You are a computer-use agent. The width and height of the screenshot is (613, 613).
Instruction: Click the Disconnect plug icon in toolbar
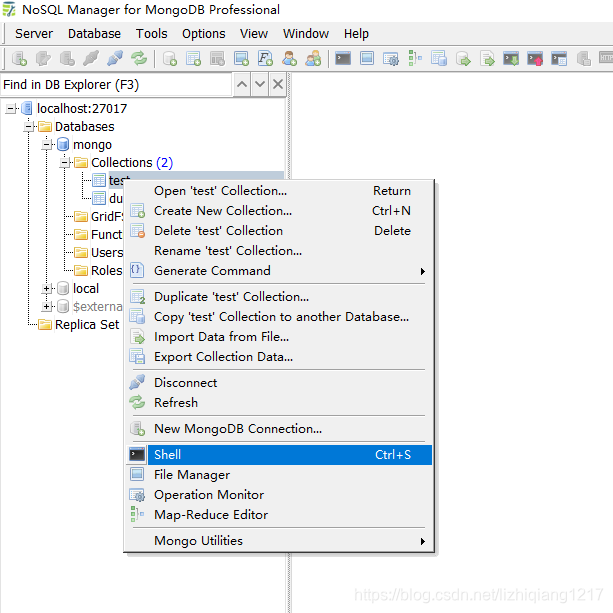pyautogui.click(x=115, y=59)
